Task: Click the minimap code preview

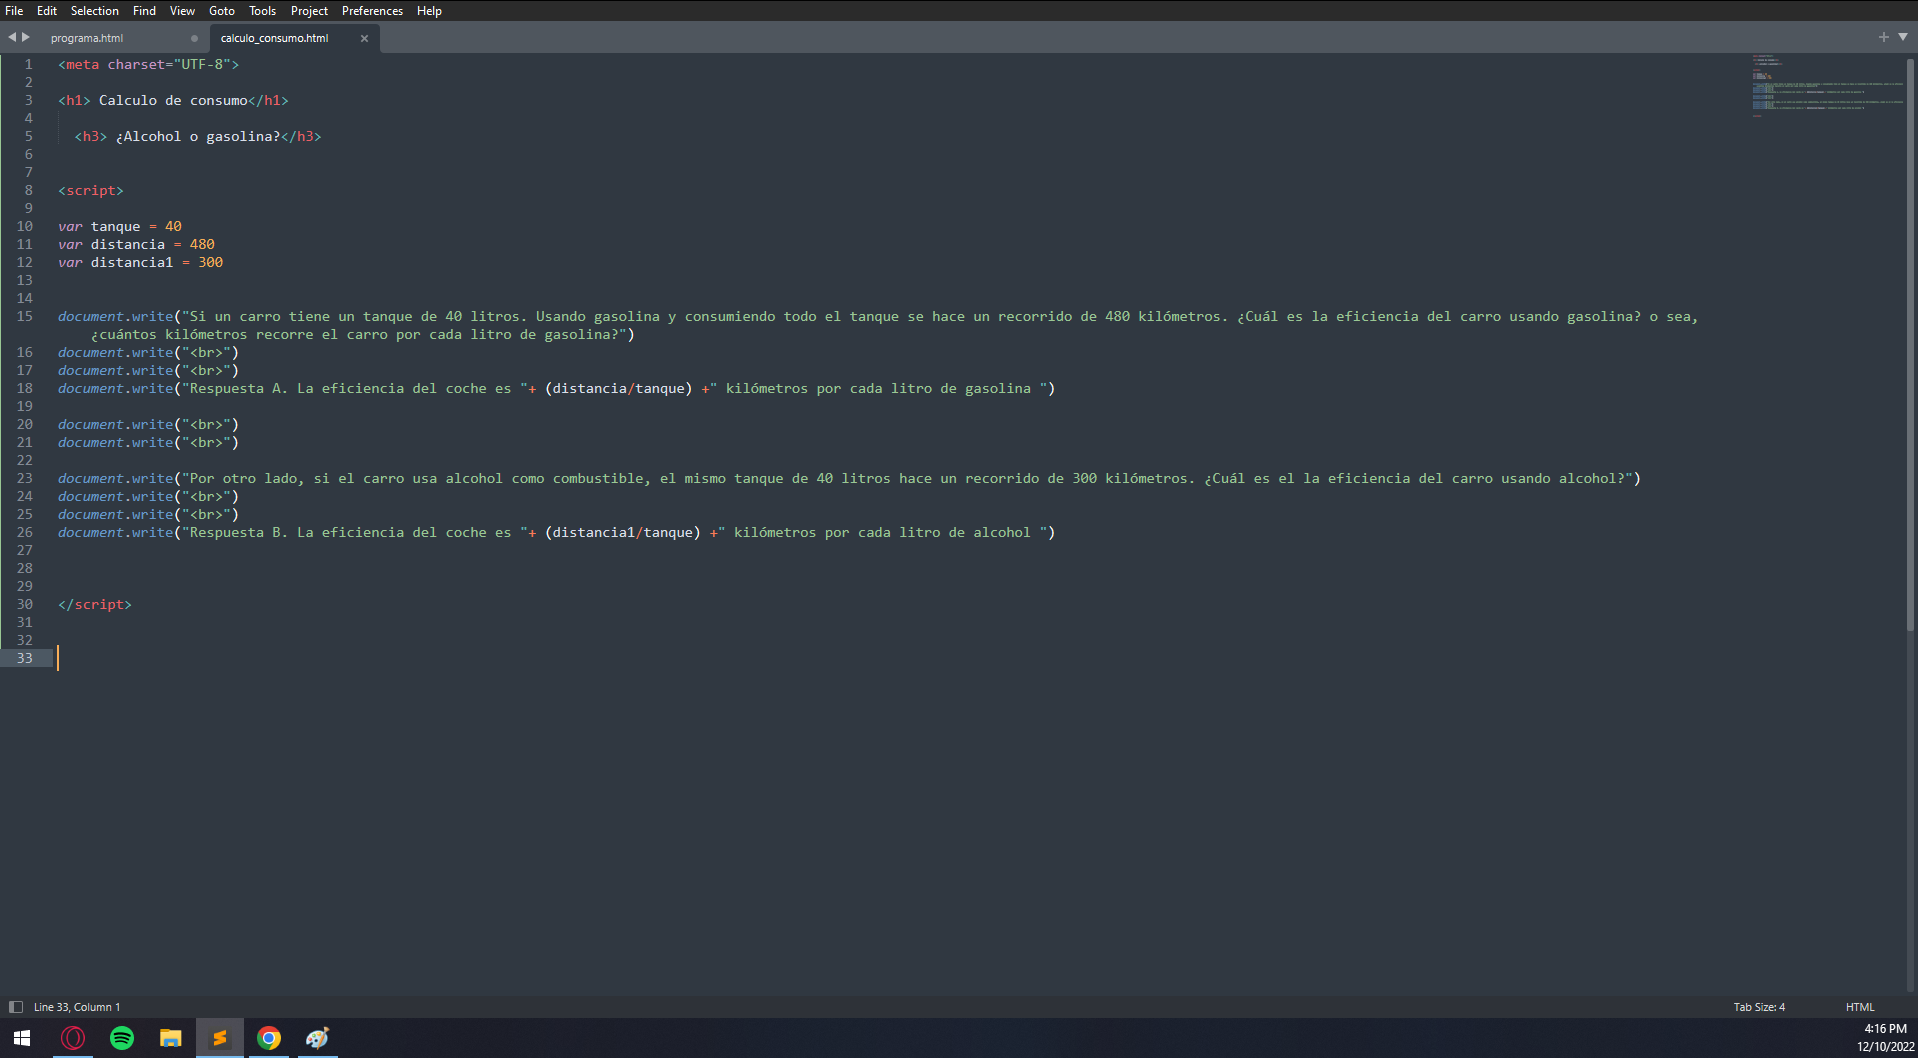Action: (x=1826, y=86)
